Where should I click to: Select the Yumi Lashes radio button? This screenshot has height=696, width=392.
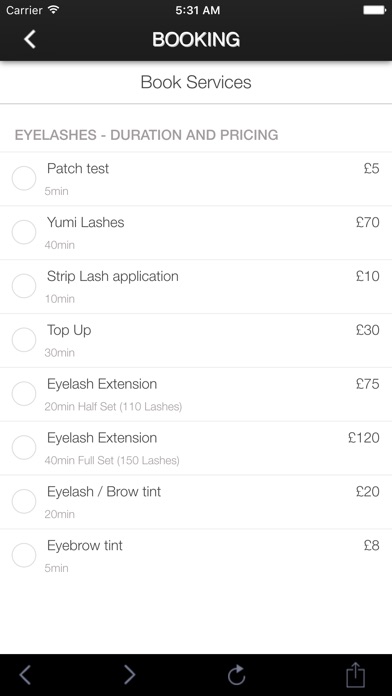point(24,232)
